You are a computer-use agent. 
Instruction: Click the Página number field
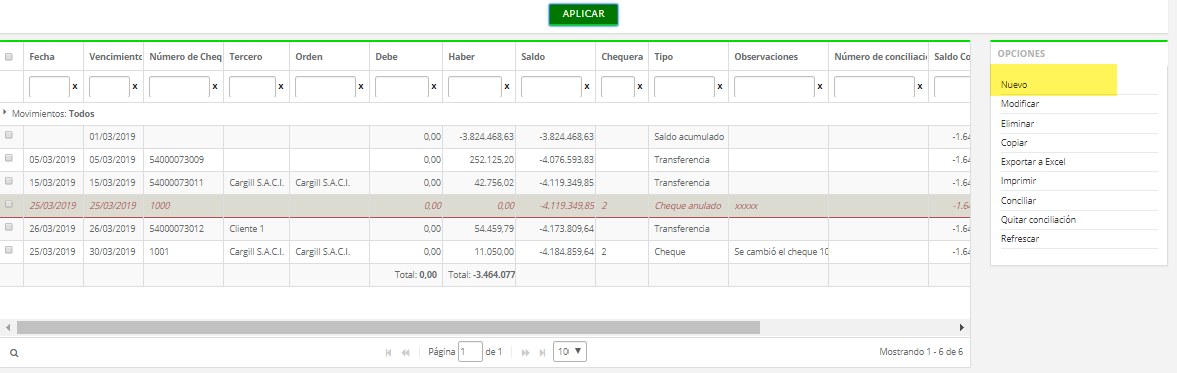(471, 351)
